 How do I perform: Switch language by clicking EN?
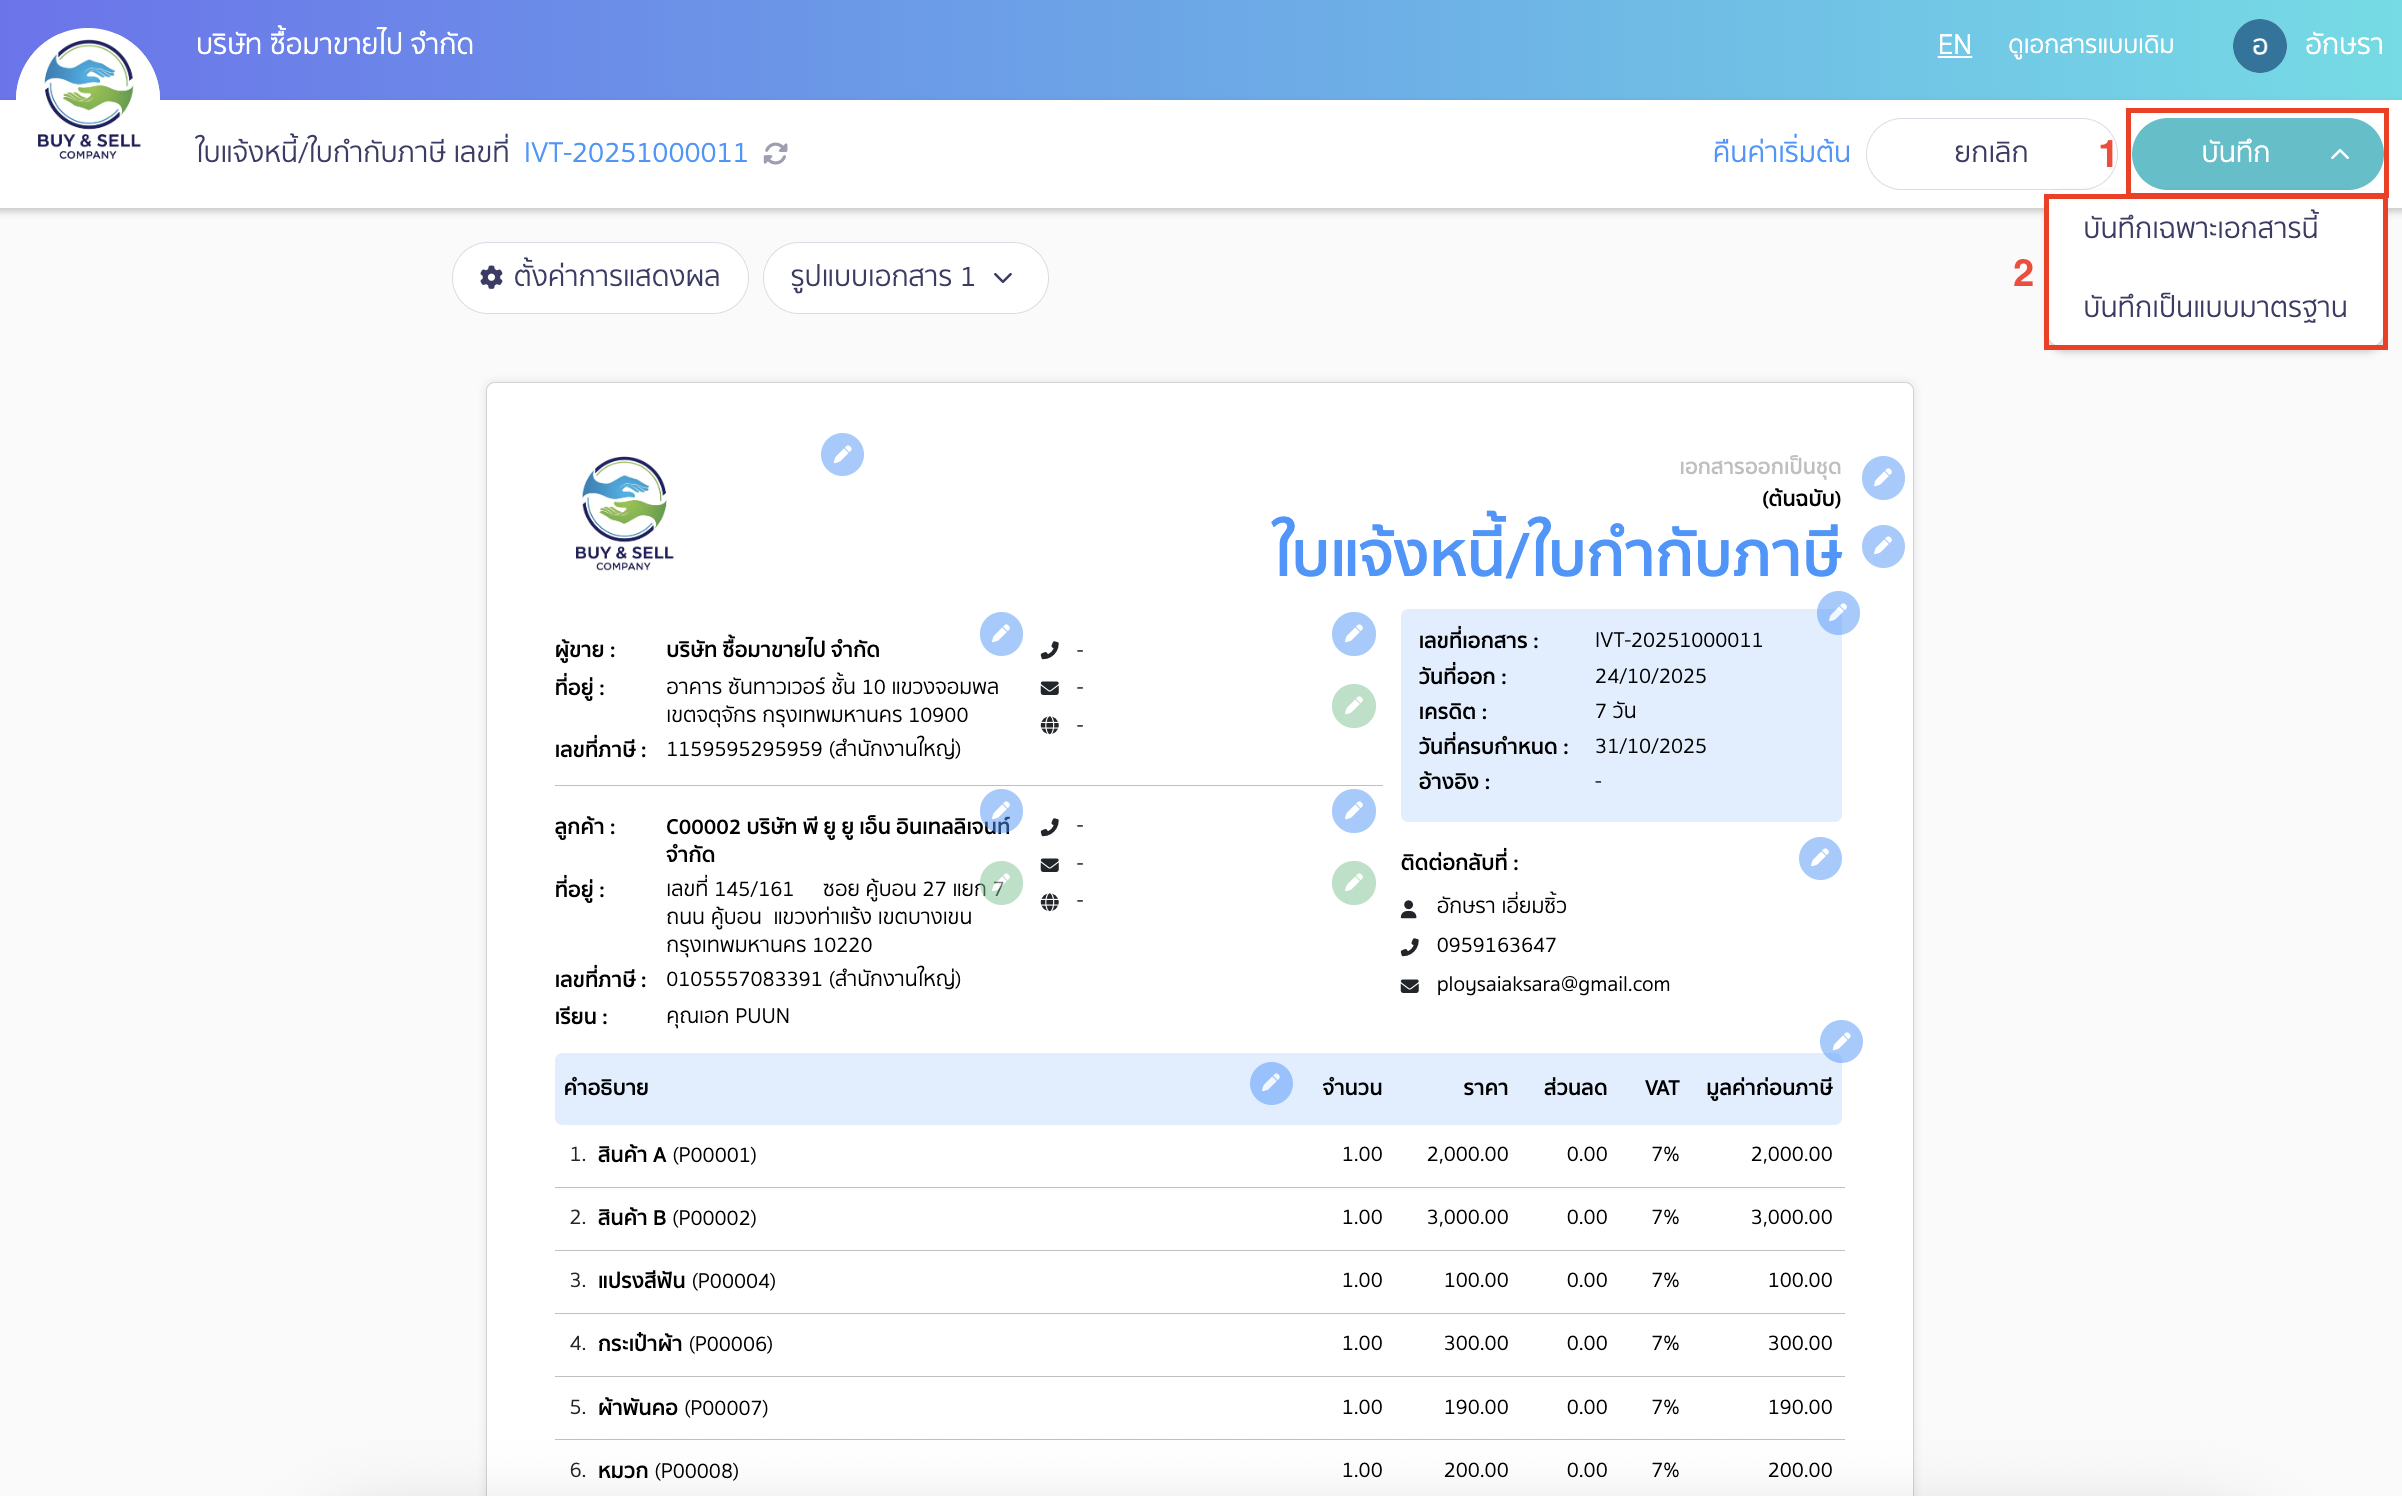point(1954,45)
